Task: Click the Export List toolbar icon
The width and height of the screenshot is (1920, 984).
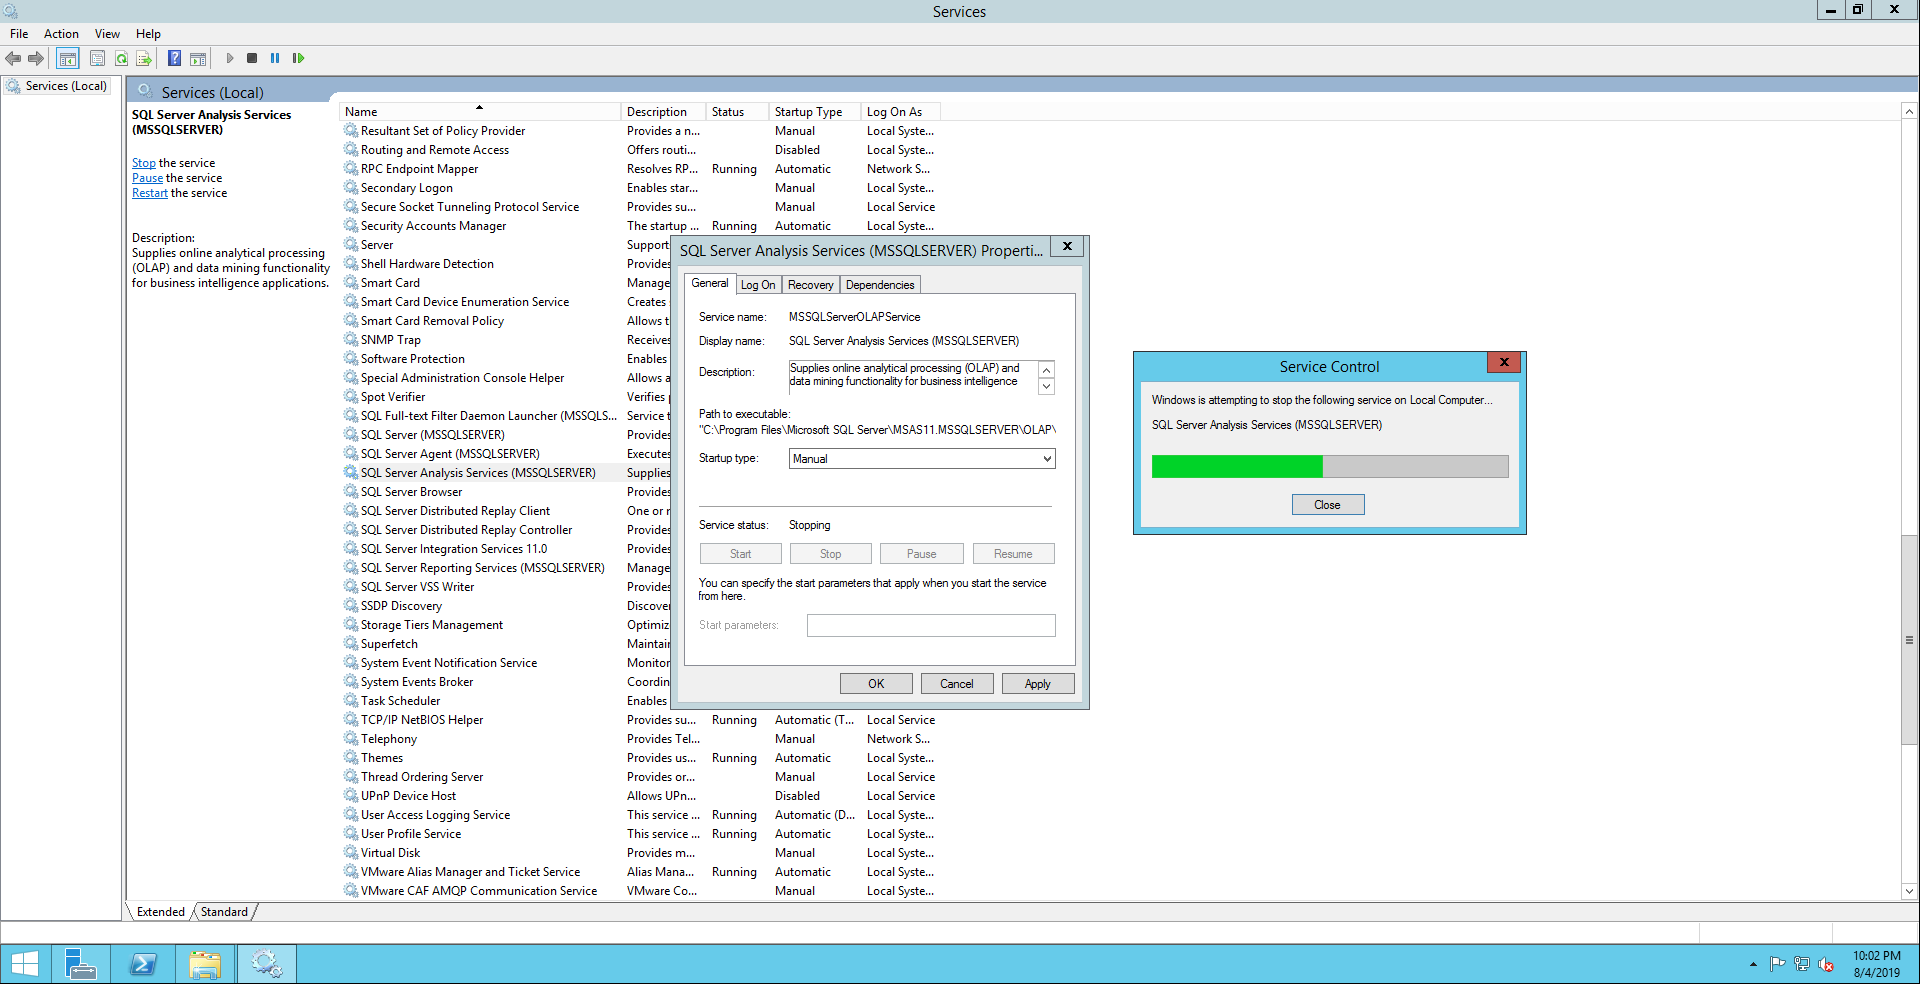Action: click(144, 59)
